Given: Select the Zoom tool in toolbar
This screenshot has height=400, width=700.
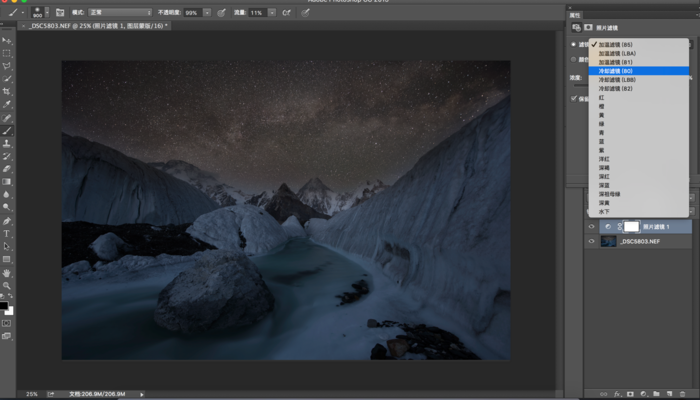Looking at the screenshot, I should click(x=7, y=285).
